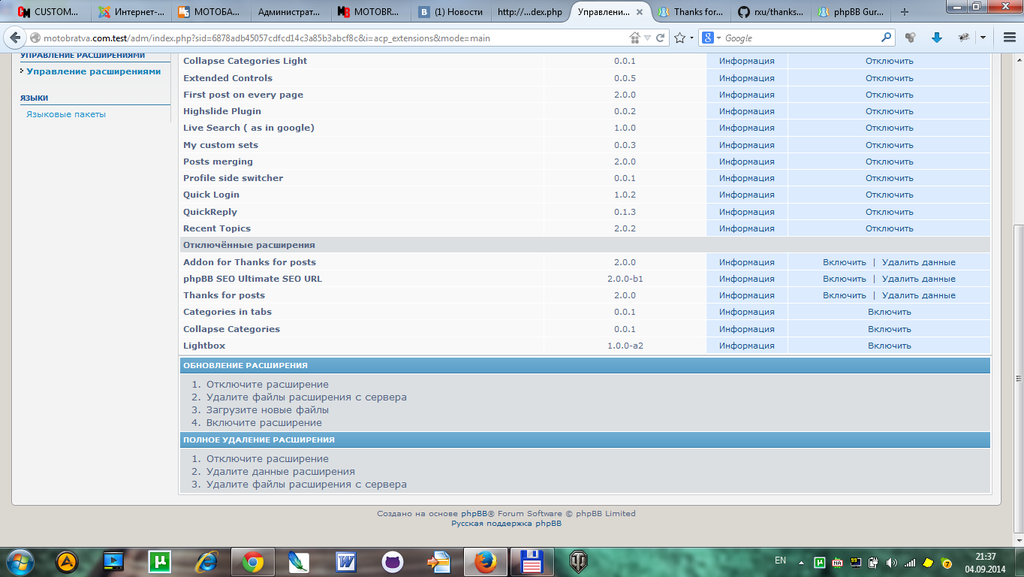The image size is (1024, 577).
Task: Open Google Chrome from the taskbar
Action: 252,562
